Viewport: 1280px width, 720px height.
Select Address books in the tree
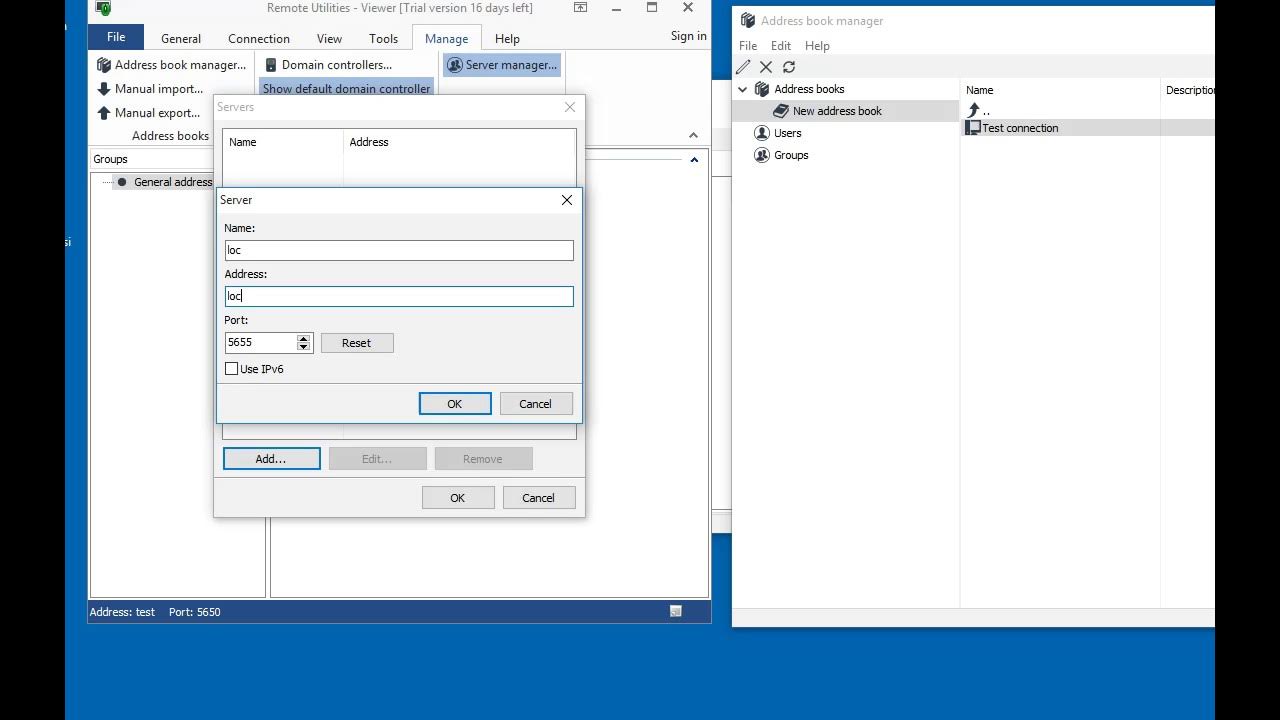(809, 89)
